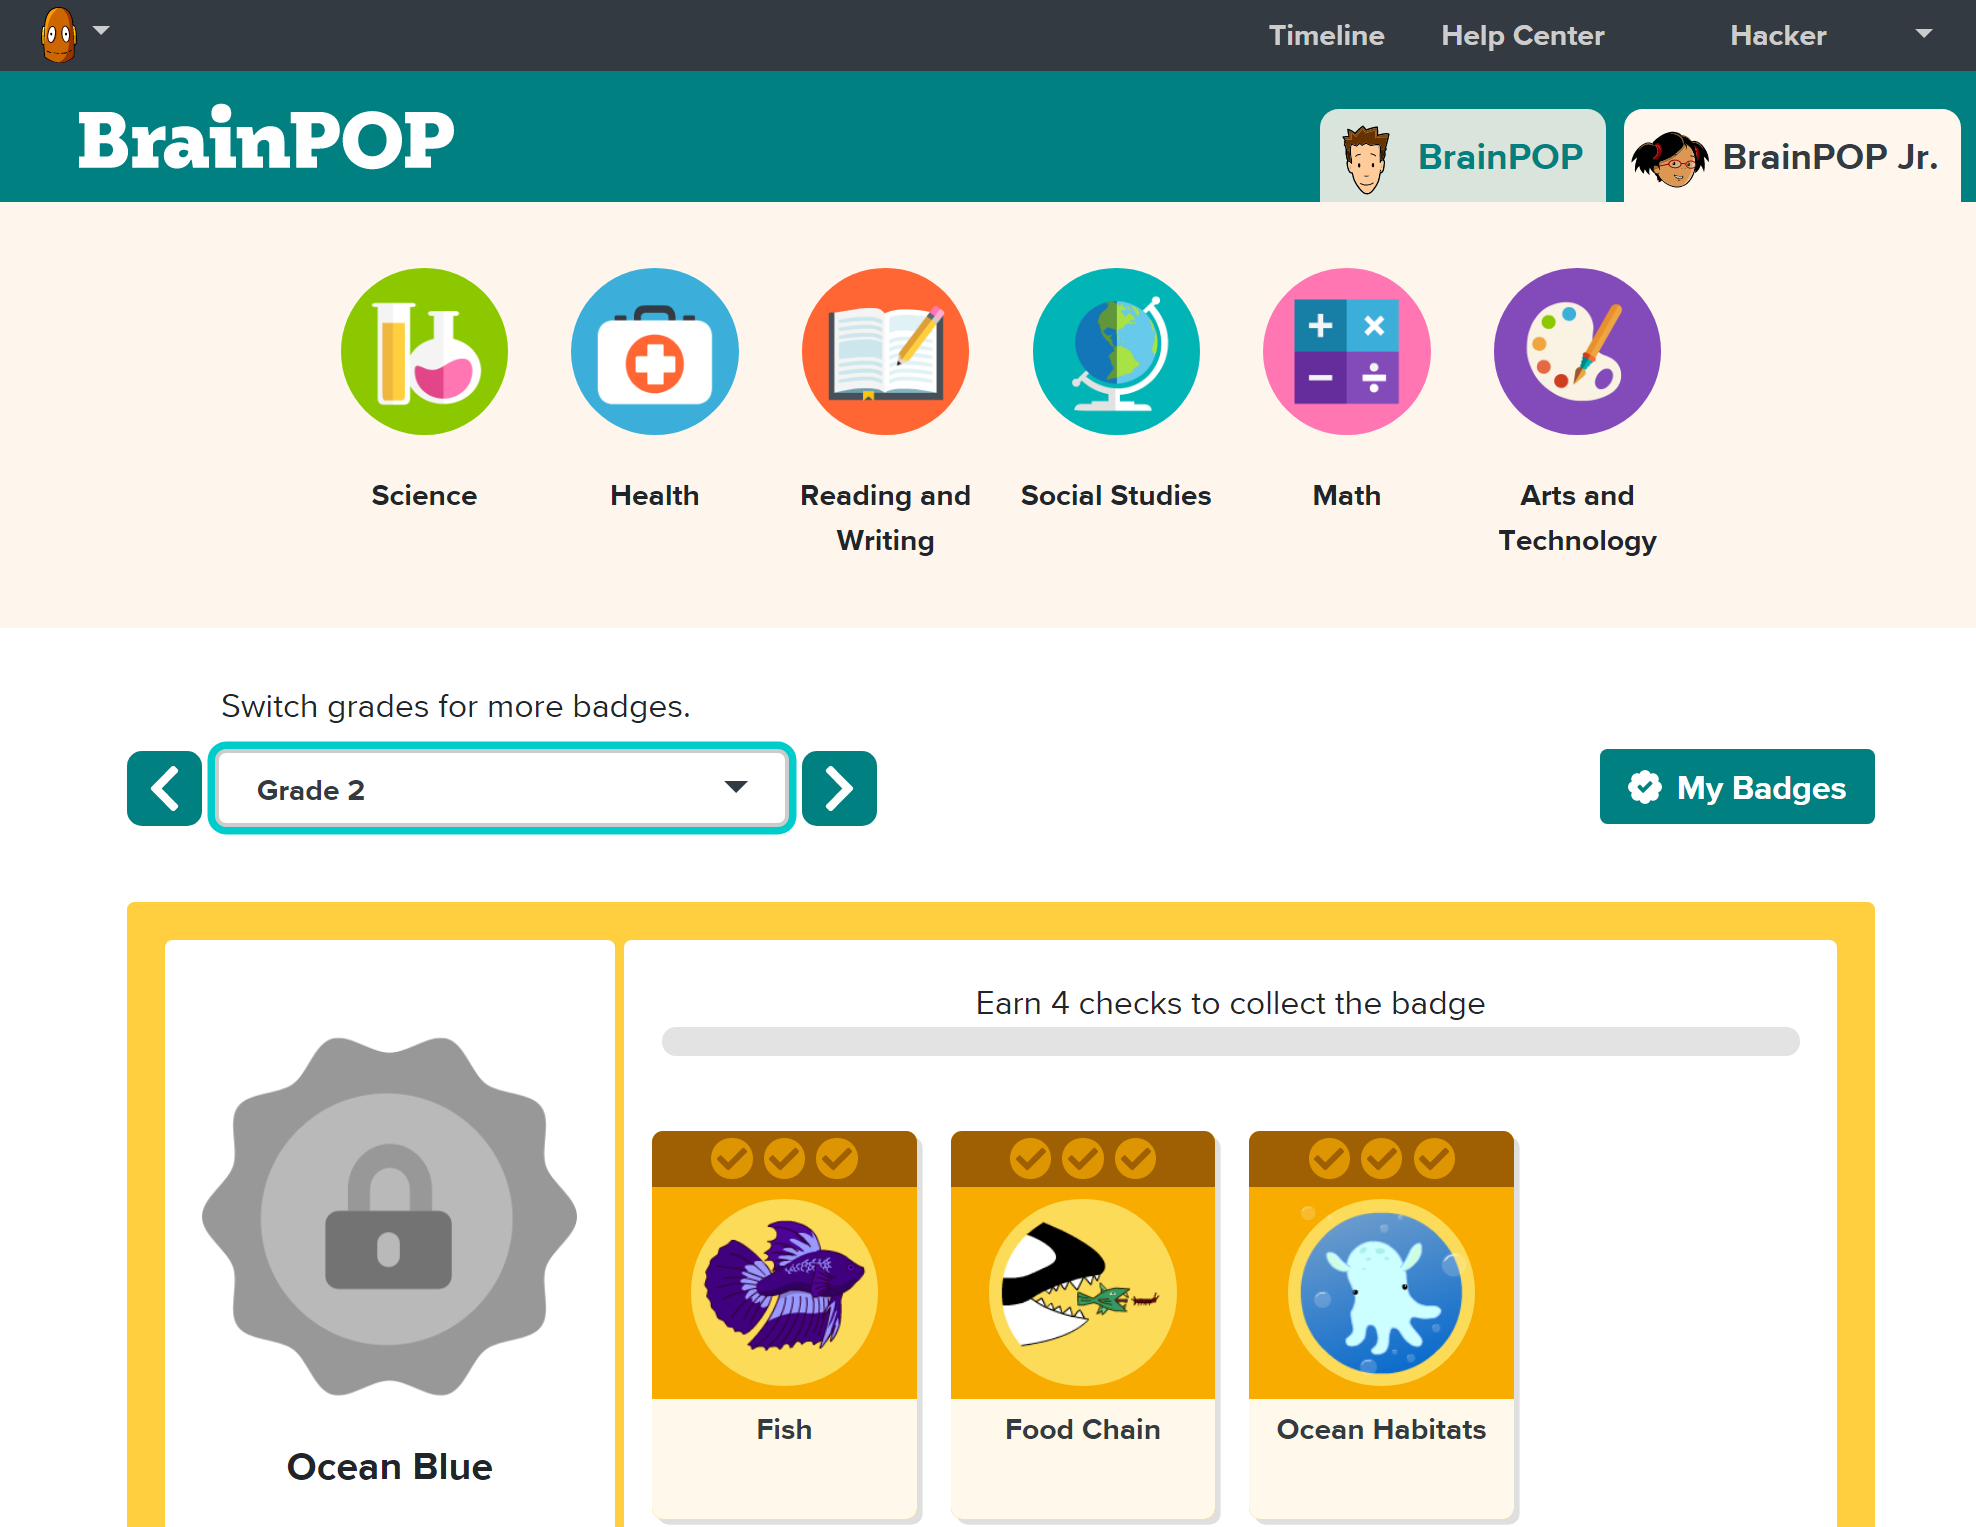
Task: Open Help Center in the top bar
Action: [x=1522, y=35]
